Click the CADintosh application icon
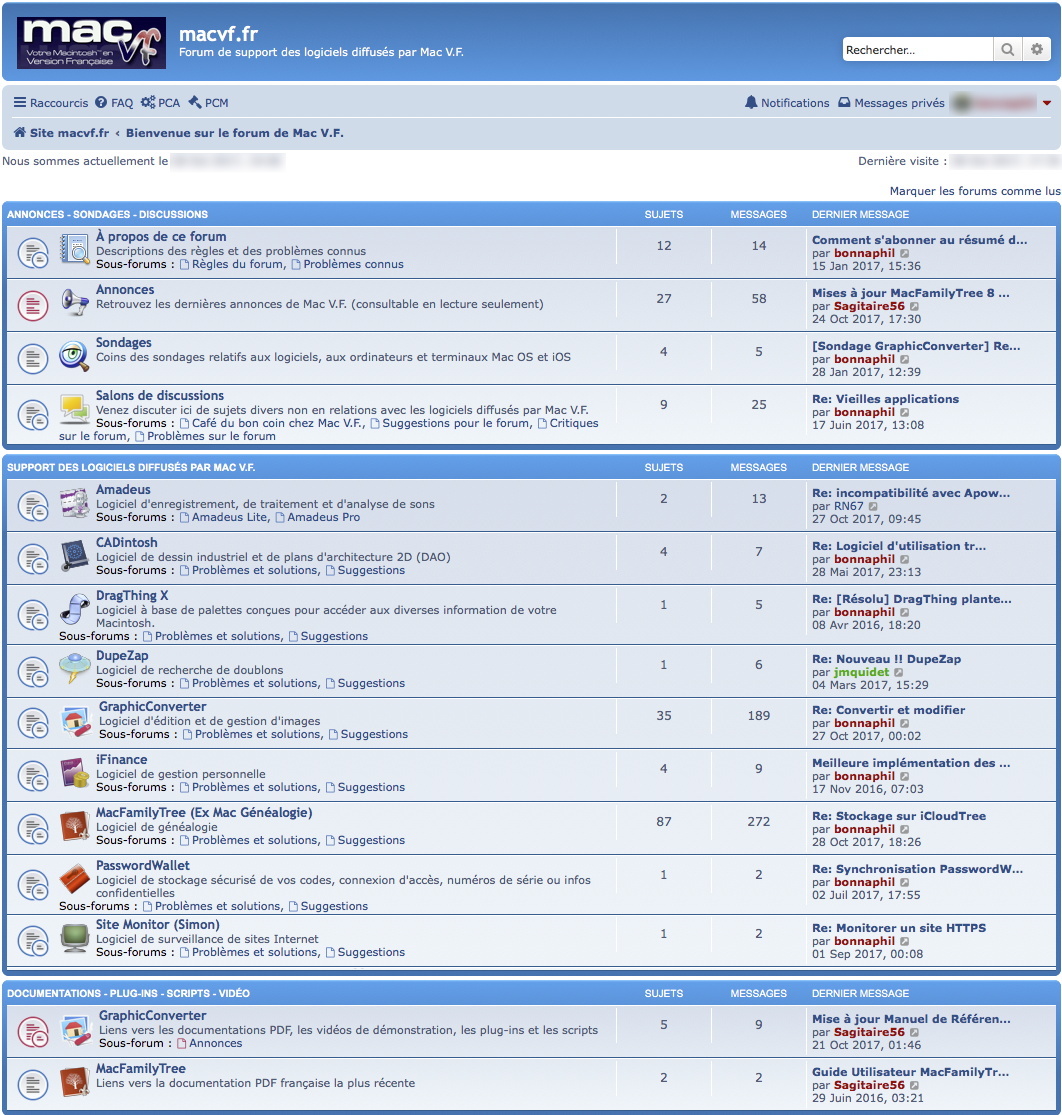The height and width of the screenshot is (1115, 1062). click(74, 556)
